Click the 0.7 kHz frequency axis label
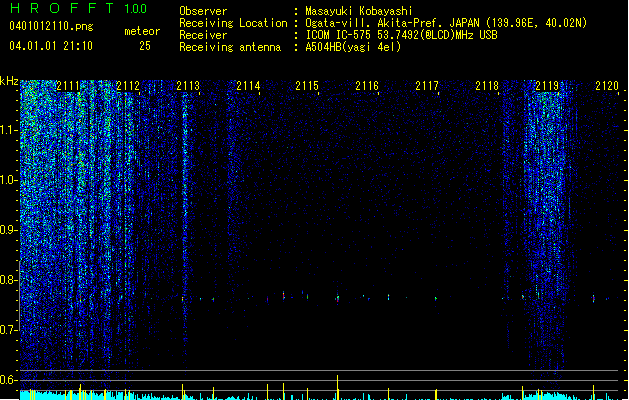This screenshot has width=629, height=400. click(9, 330)
